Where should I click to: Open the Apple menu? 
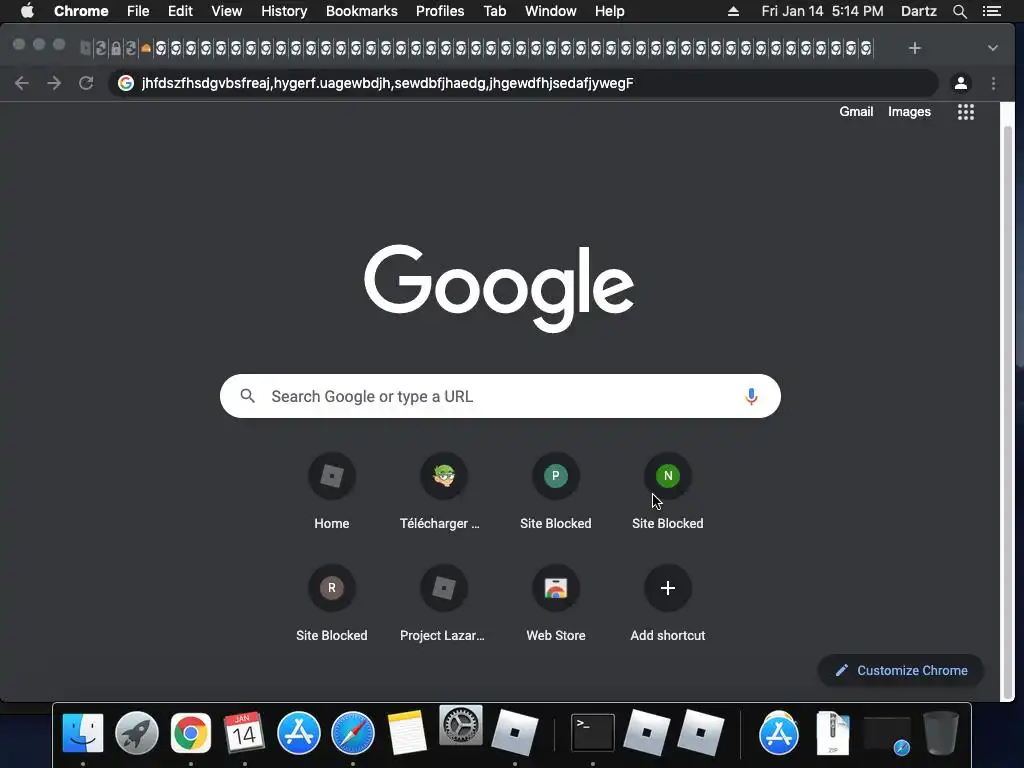pos(27,11)
